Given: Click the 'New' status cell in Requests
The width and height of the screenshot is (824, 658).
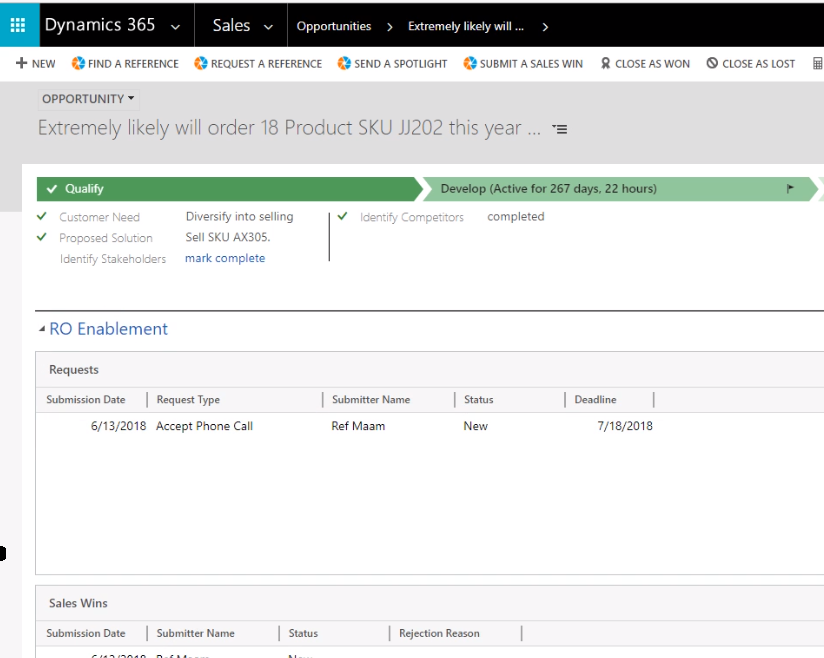Looking at the screenshot, I should [x=476, y=426].
